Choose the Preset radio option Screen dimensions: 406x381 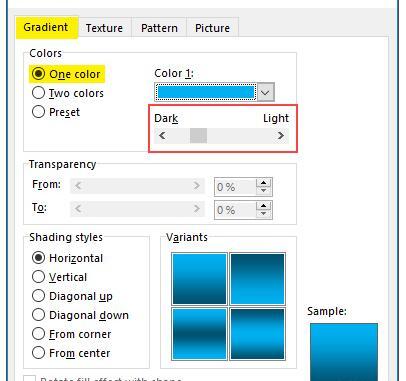click(x=38, y=112)
